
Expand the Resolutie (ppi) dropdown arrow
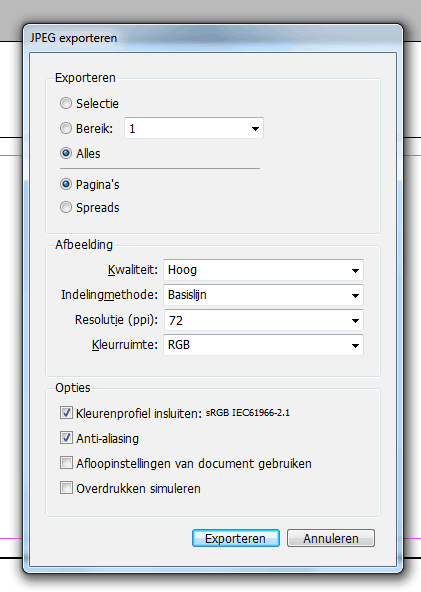(355, 321)
